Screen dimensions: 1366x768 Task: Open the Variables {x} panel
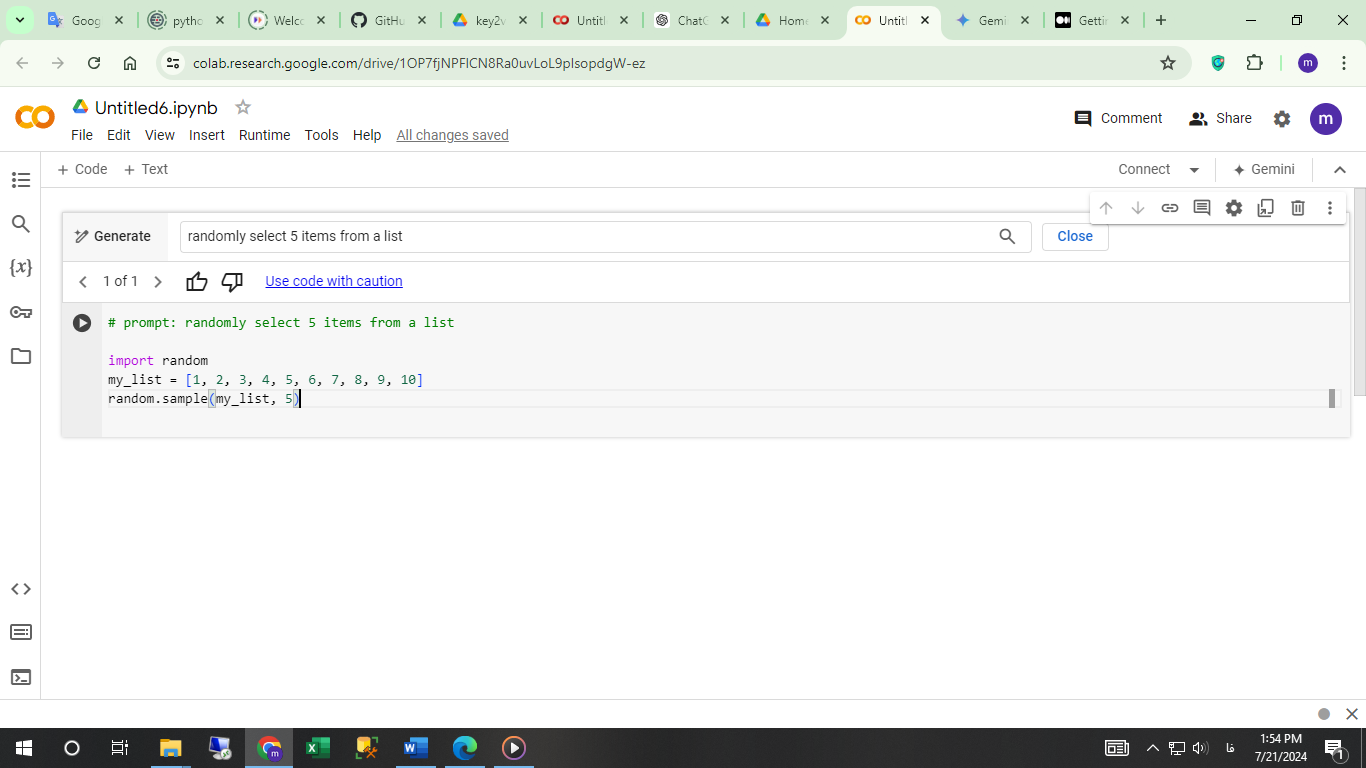pos(20,267)
